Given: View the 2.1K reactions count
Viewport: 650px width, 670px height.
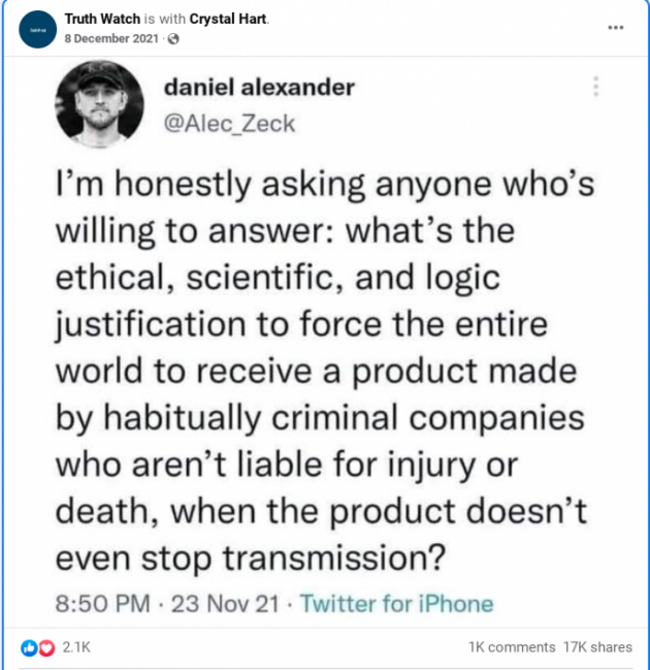Looking at the screenshot, I should [x=77, y=647].
